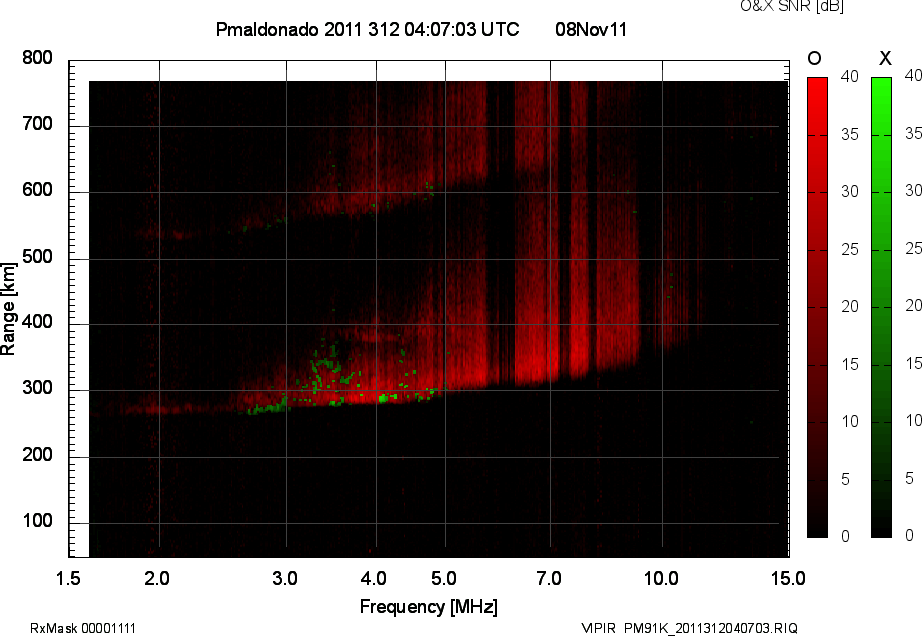
Task: Click the range axis label '400'
Action: (38, 322)
